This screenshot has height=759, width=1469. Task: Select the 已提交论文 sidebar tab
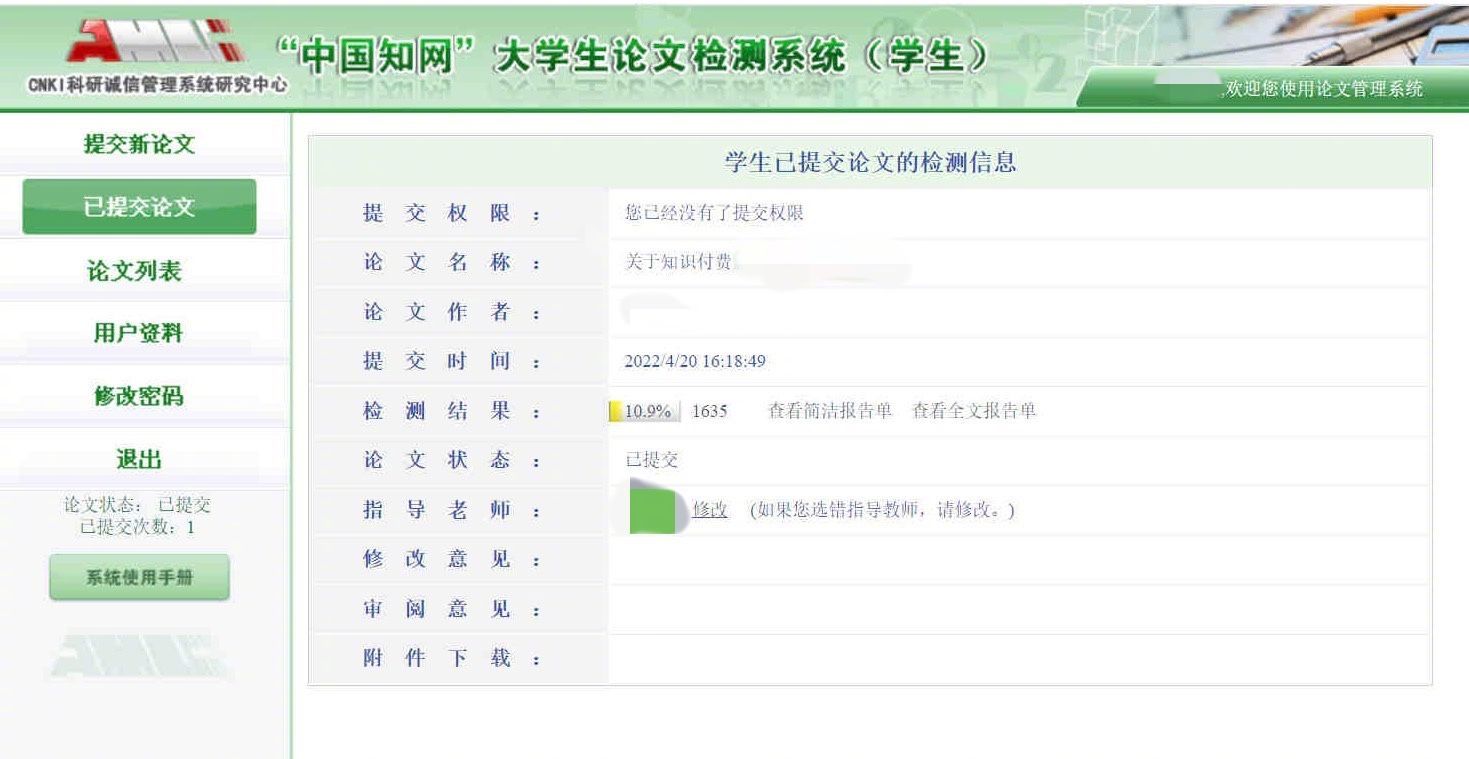[139, 207]
